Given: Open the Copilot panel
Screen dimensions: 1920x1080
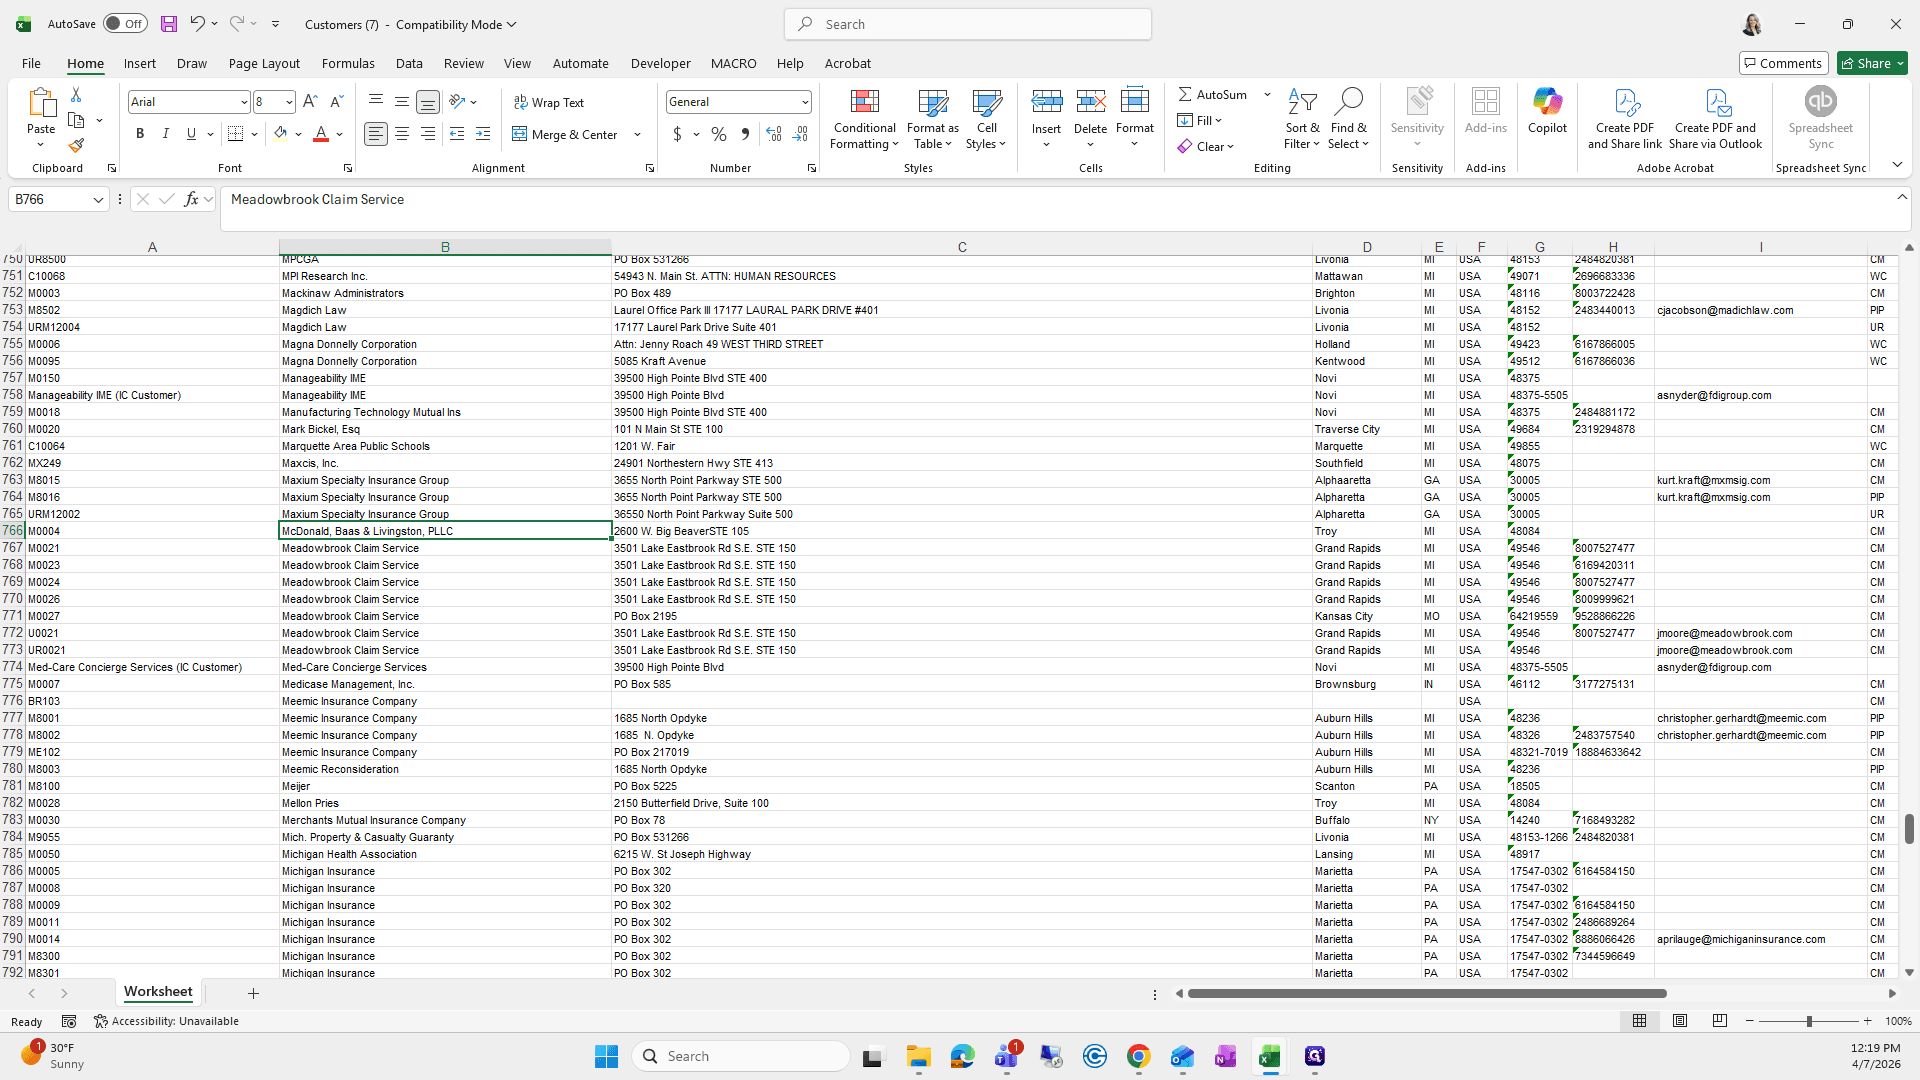Looking at the screenshot, I should tap(1547, 112).
